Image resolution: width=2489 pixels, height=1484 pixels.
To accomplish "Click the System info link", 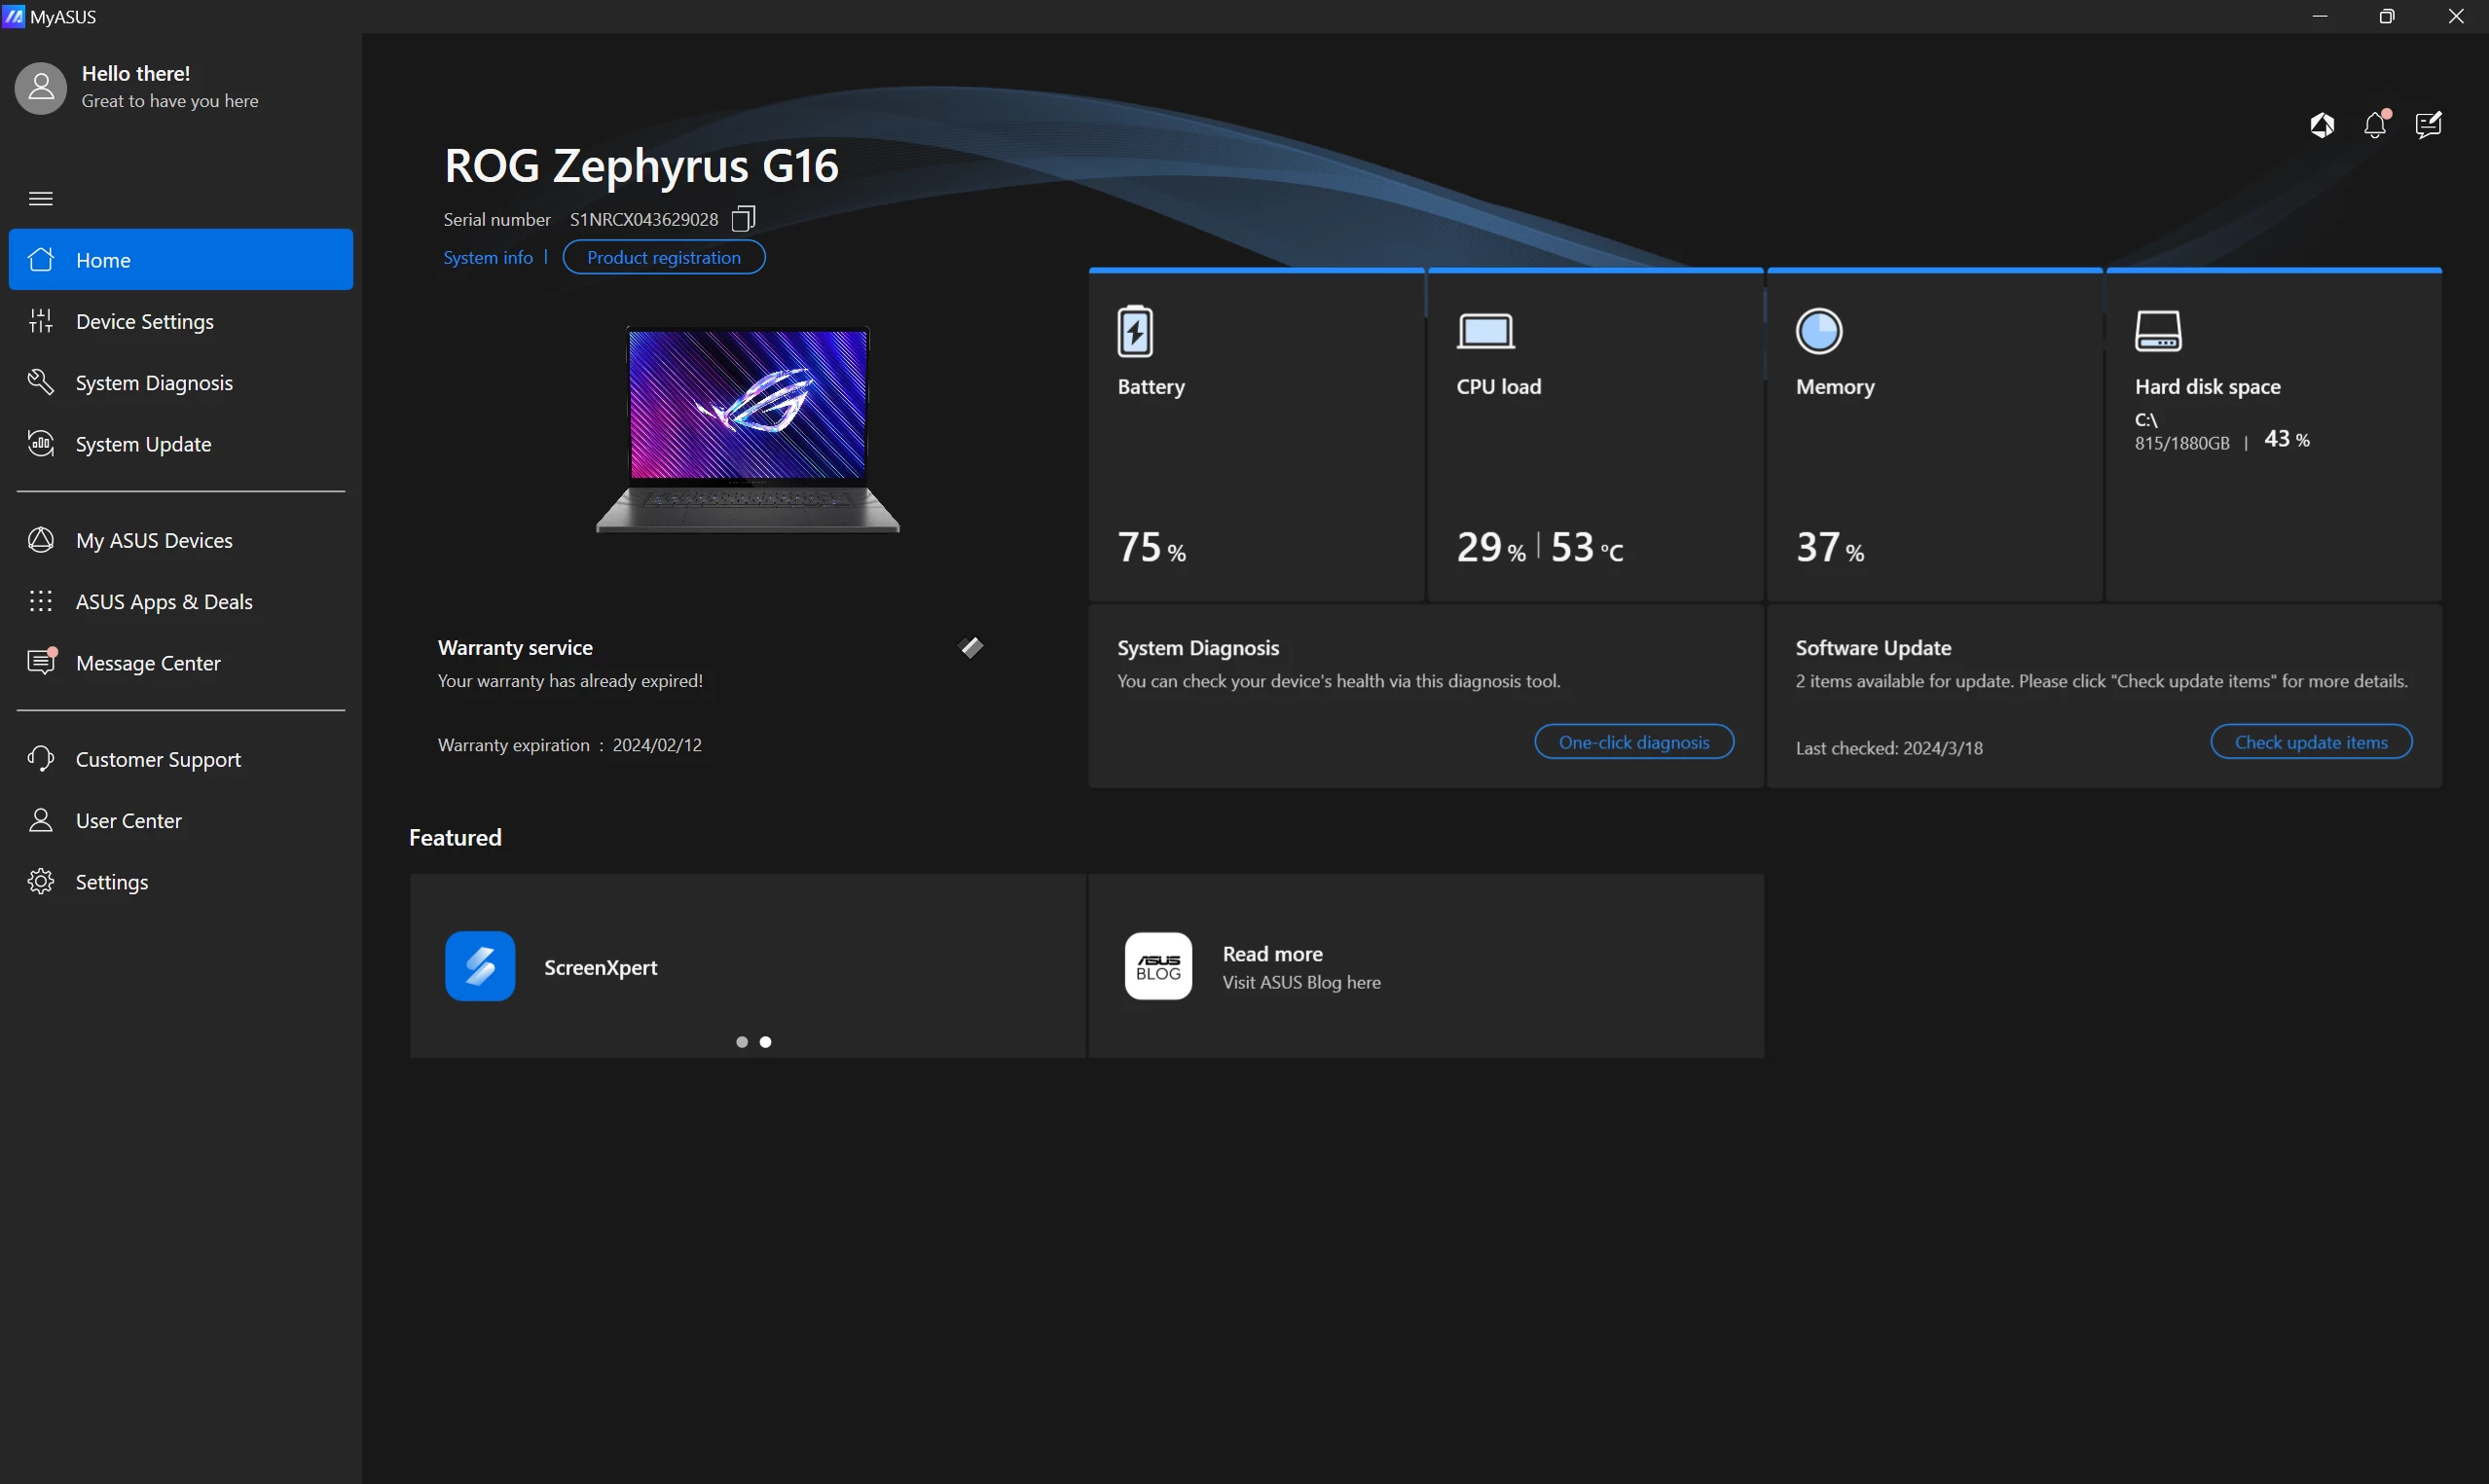I will click(x=488, y=257).
